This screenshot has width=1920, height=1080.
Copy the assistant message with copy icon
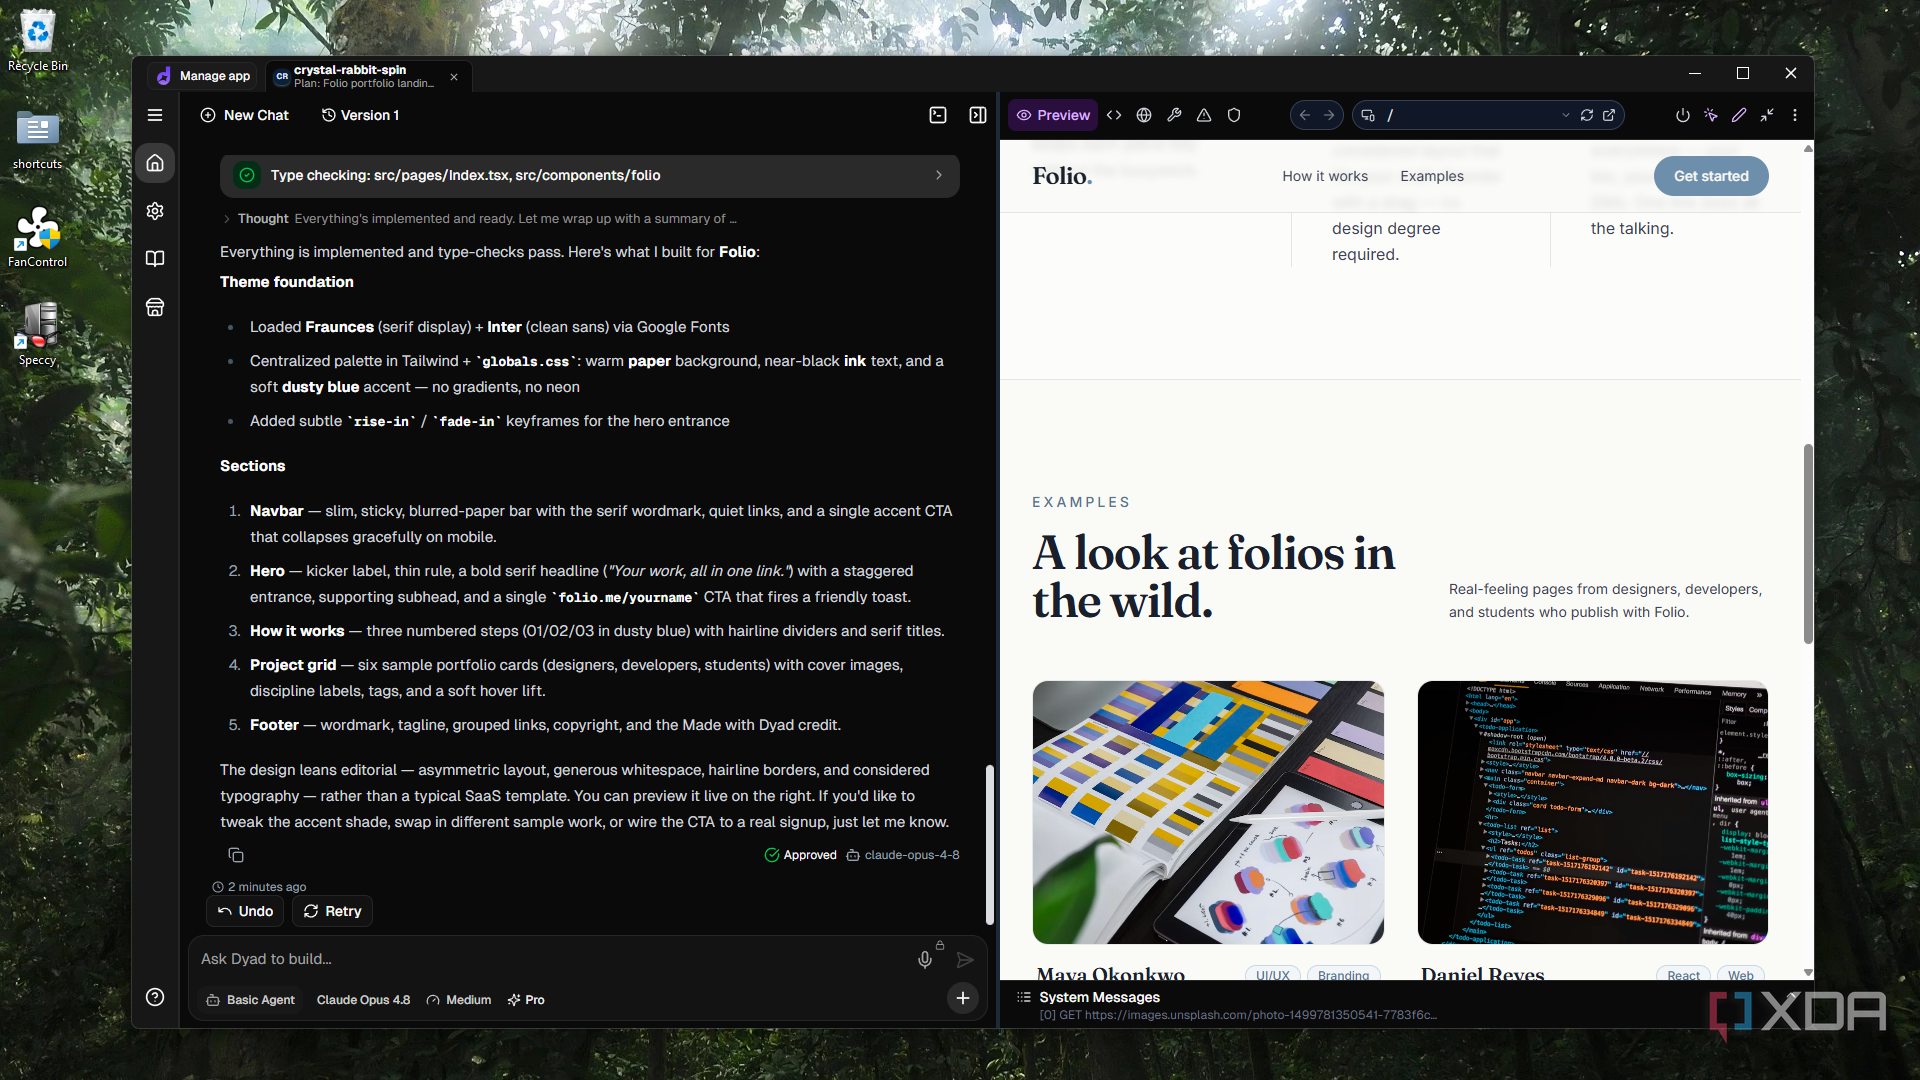coord(236,855)
